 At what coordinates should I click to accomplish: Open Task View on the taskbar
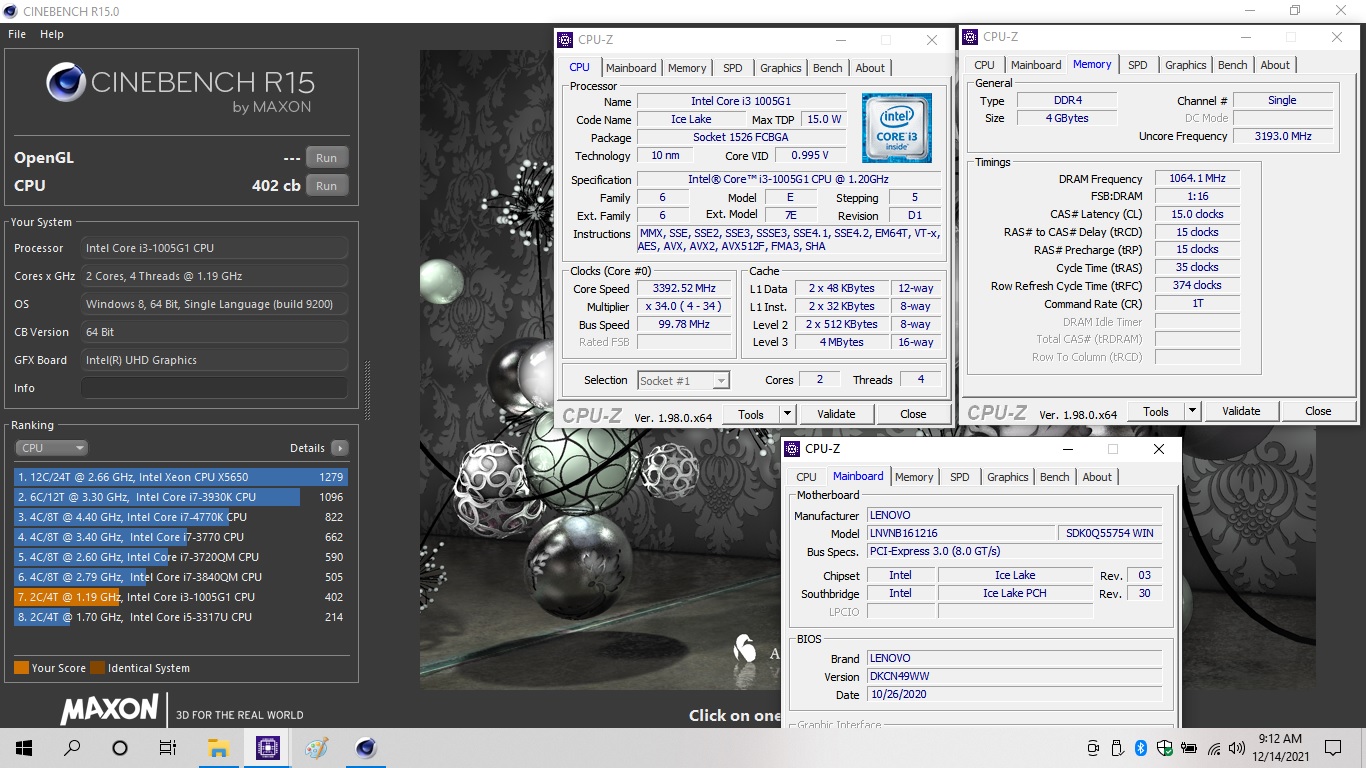click(168, 747)
